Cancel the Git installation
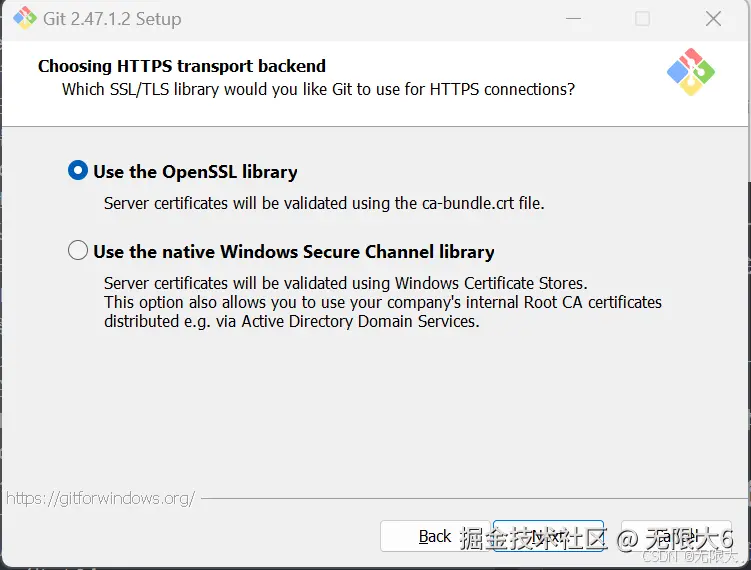 [x=675, y=536]
